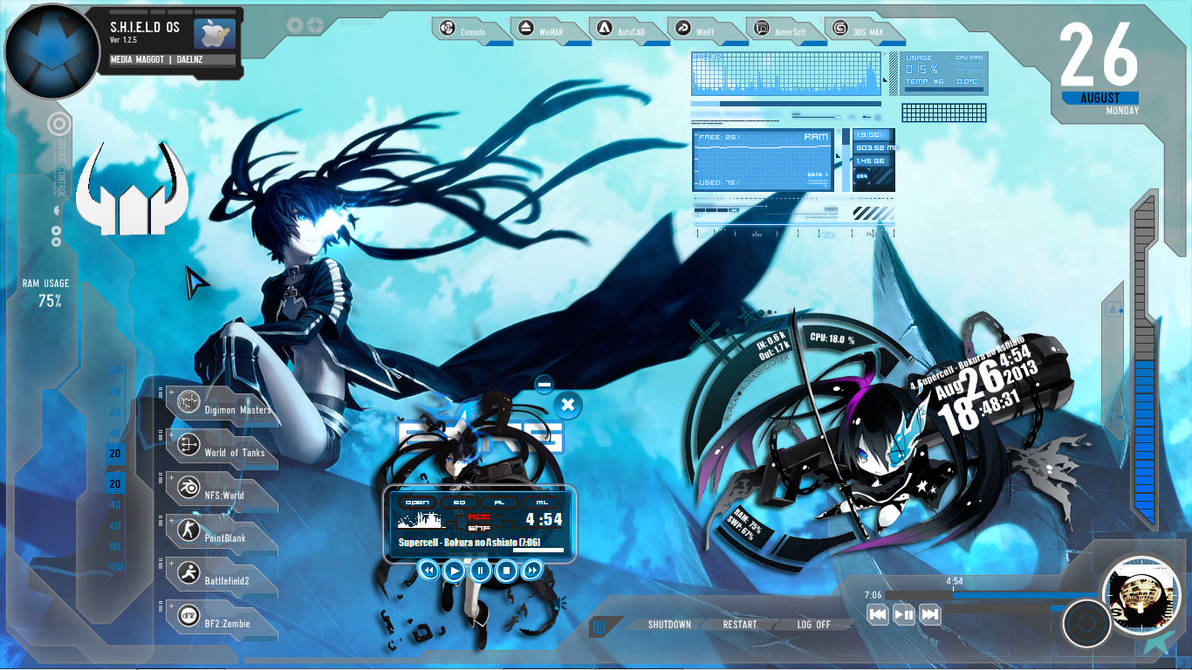Click the RAM USAGE 75% readout
Viewport: 1192px width, 670px height.
click(46, 293)
